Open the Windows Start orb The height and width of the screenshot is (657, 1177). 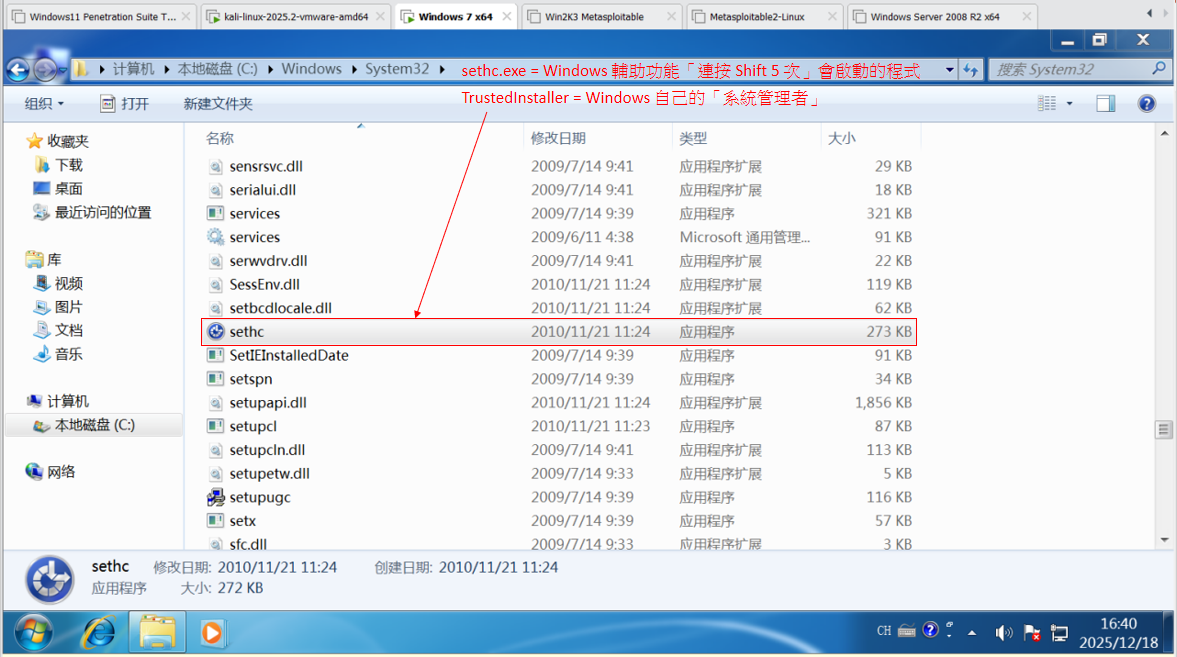point(33,633)
